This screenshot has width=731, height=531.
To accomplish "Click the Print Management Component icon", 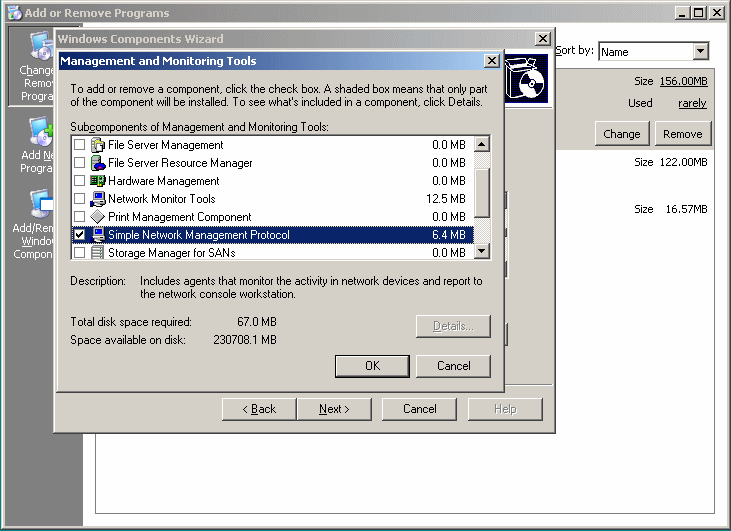I will (x=98, y=217).
